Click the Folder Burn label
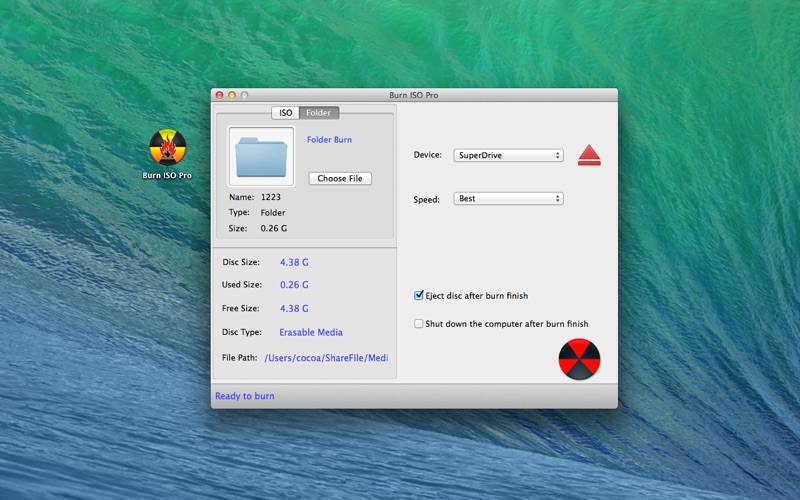800x500 pixels. (329, 139)
